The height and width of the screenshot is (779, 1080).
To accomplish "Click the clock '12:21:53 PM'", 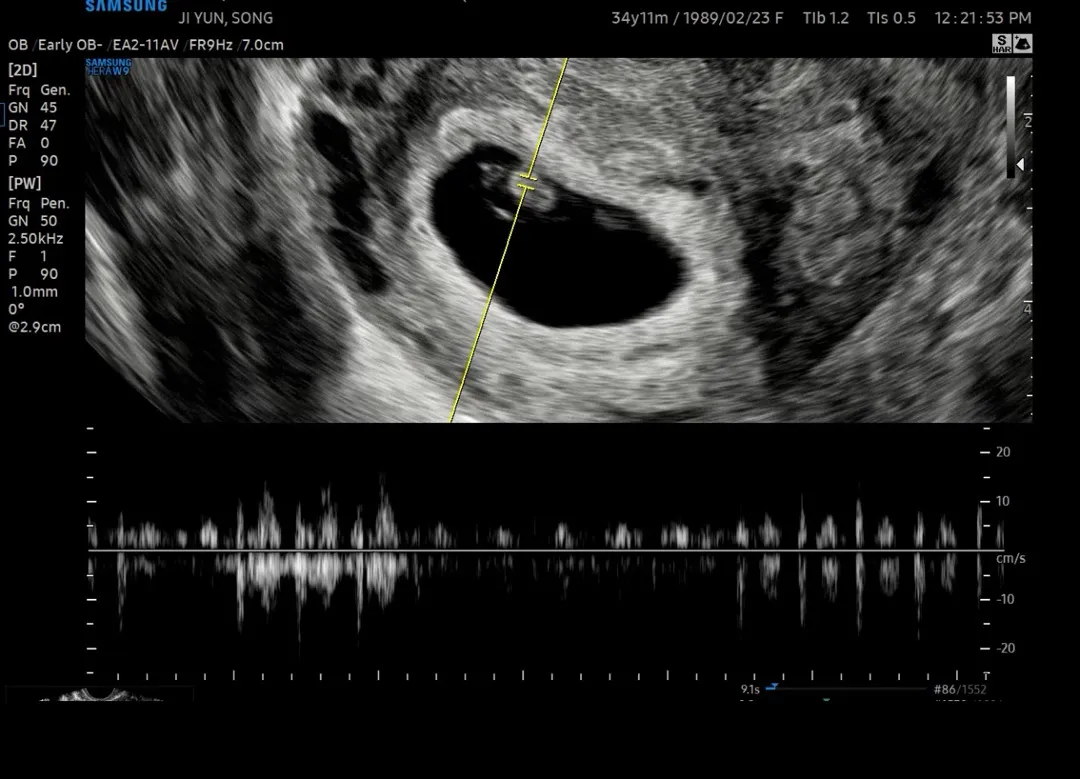I will (x=983, y=18).
